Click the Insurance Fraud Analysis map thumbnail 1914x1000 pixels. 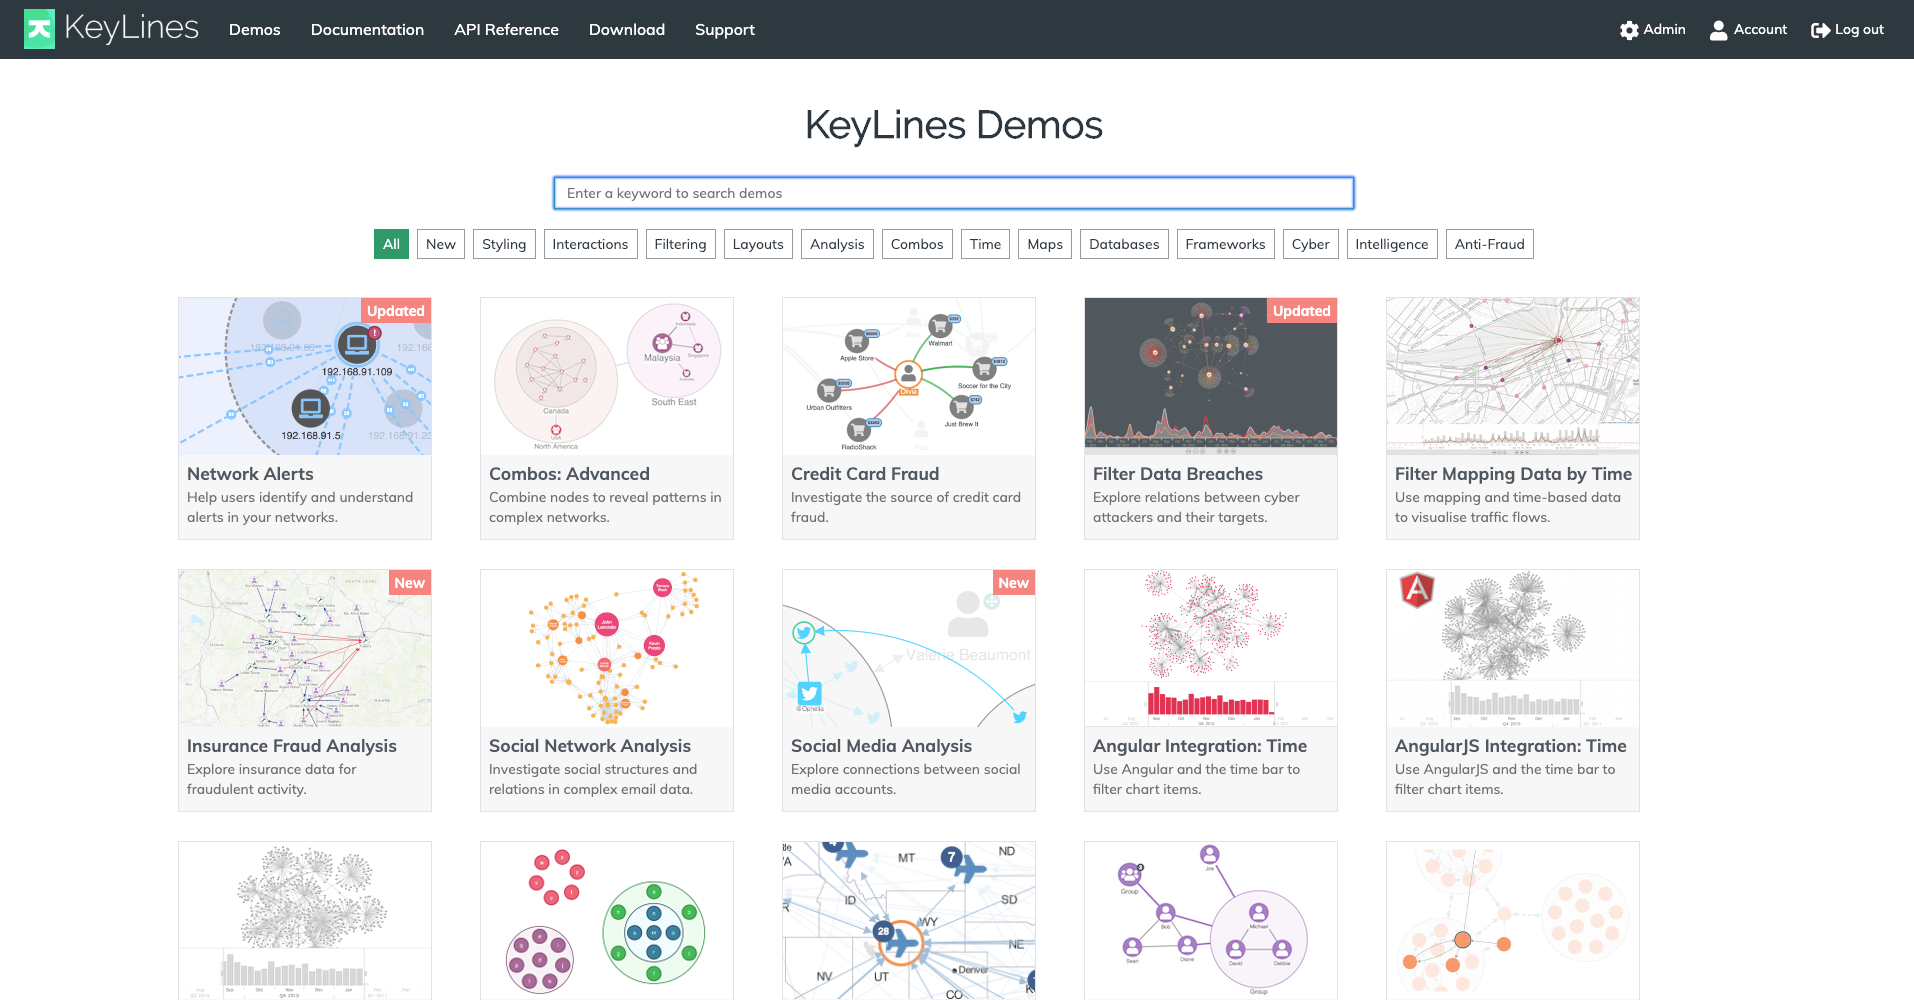304,648
